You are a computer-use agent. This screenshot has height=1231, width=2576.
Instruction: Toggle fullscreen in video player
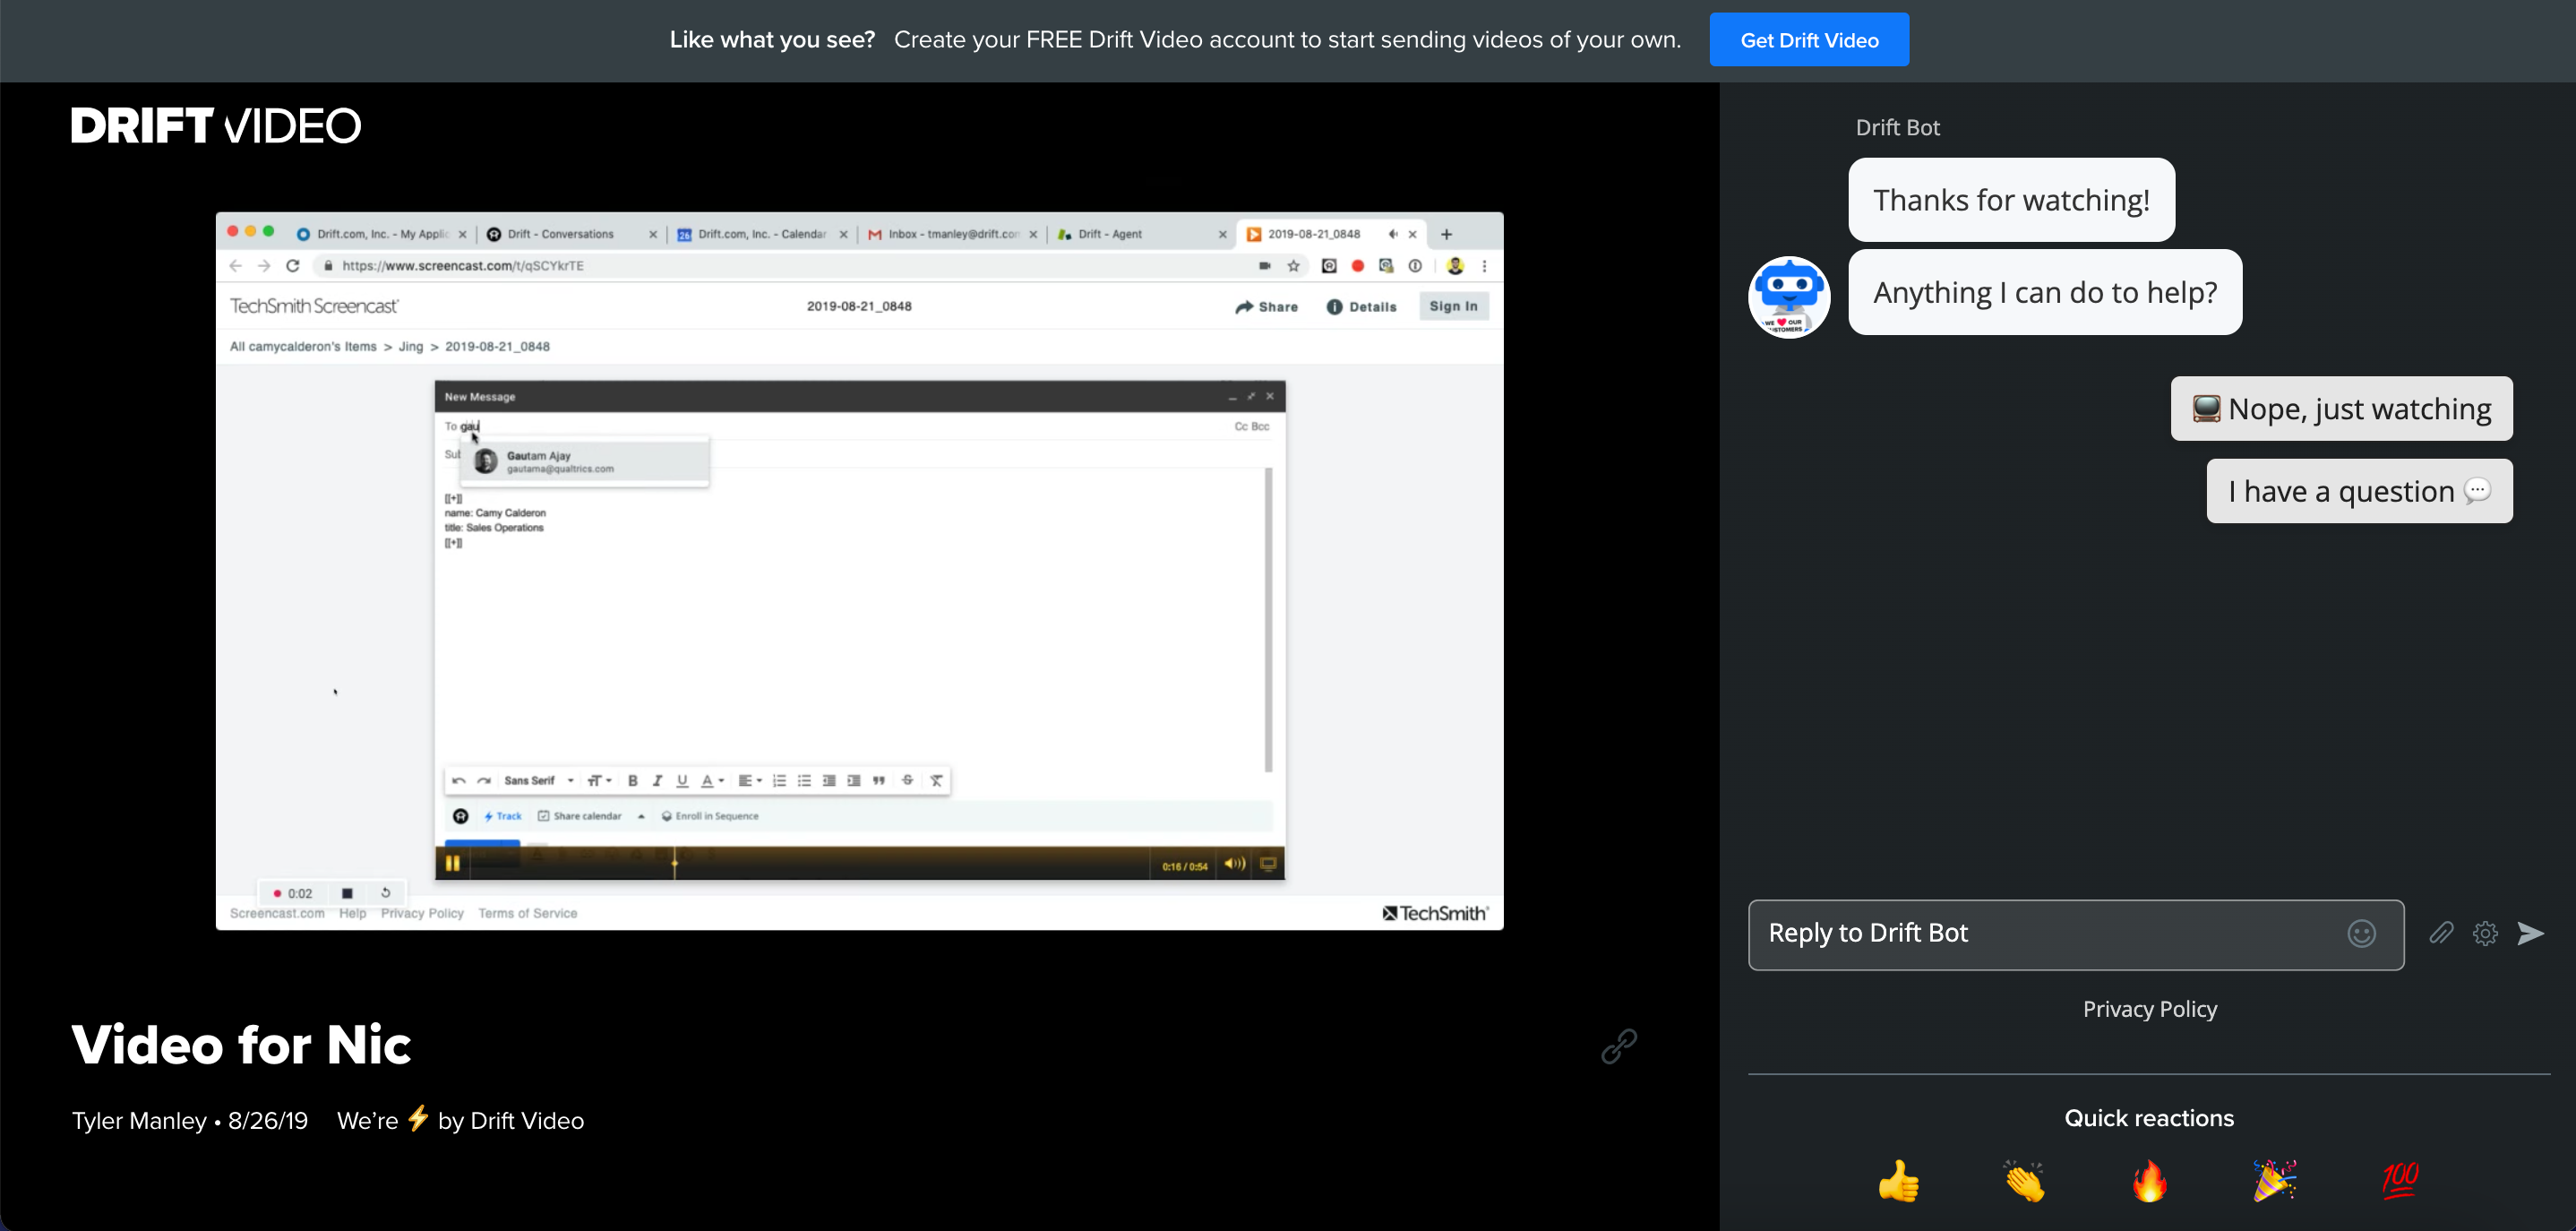coord(1267,863)
